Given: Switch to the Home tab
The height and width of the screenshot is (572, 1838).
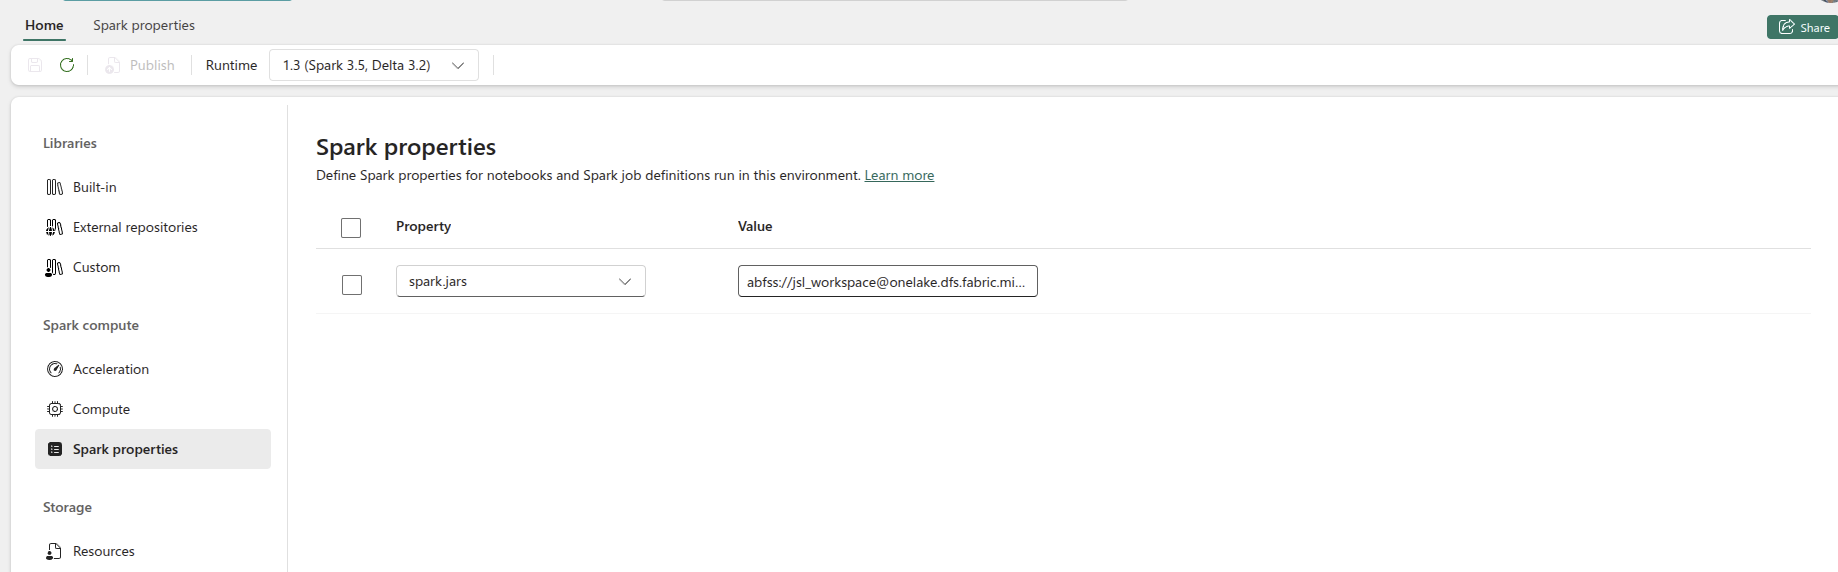Looking at the screenshot, I should pos(44,25).
